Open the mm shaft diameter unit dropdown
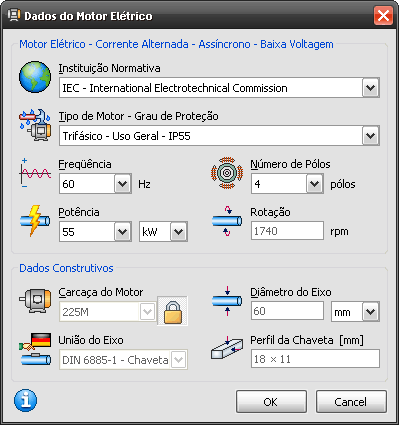The image size is (399, 425). coord(371,312)
